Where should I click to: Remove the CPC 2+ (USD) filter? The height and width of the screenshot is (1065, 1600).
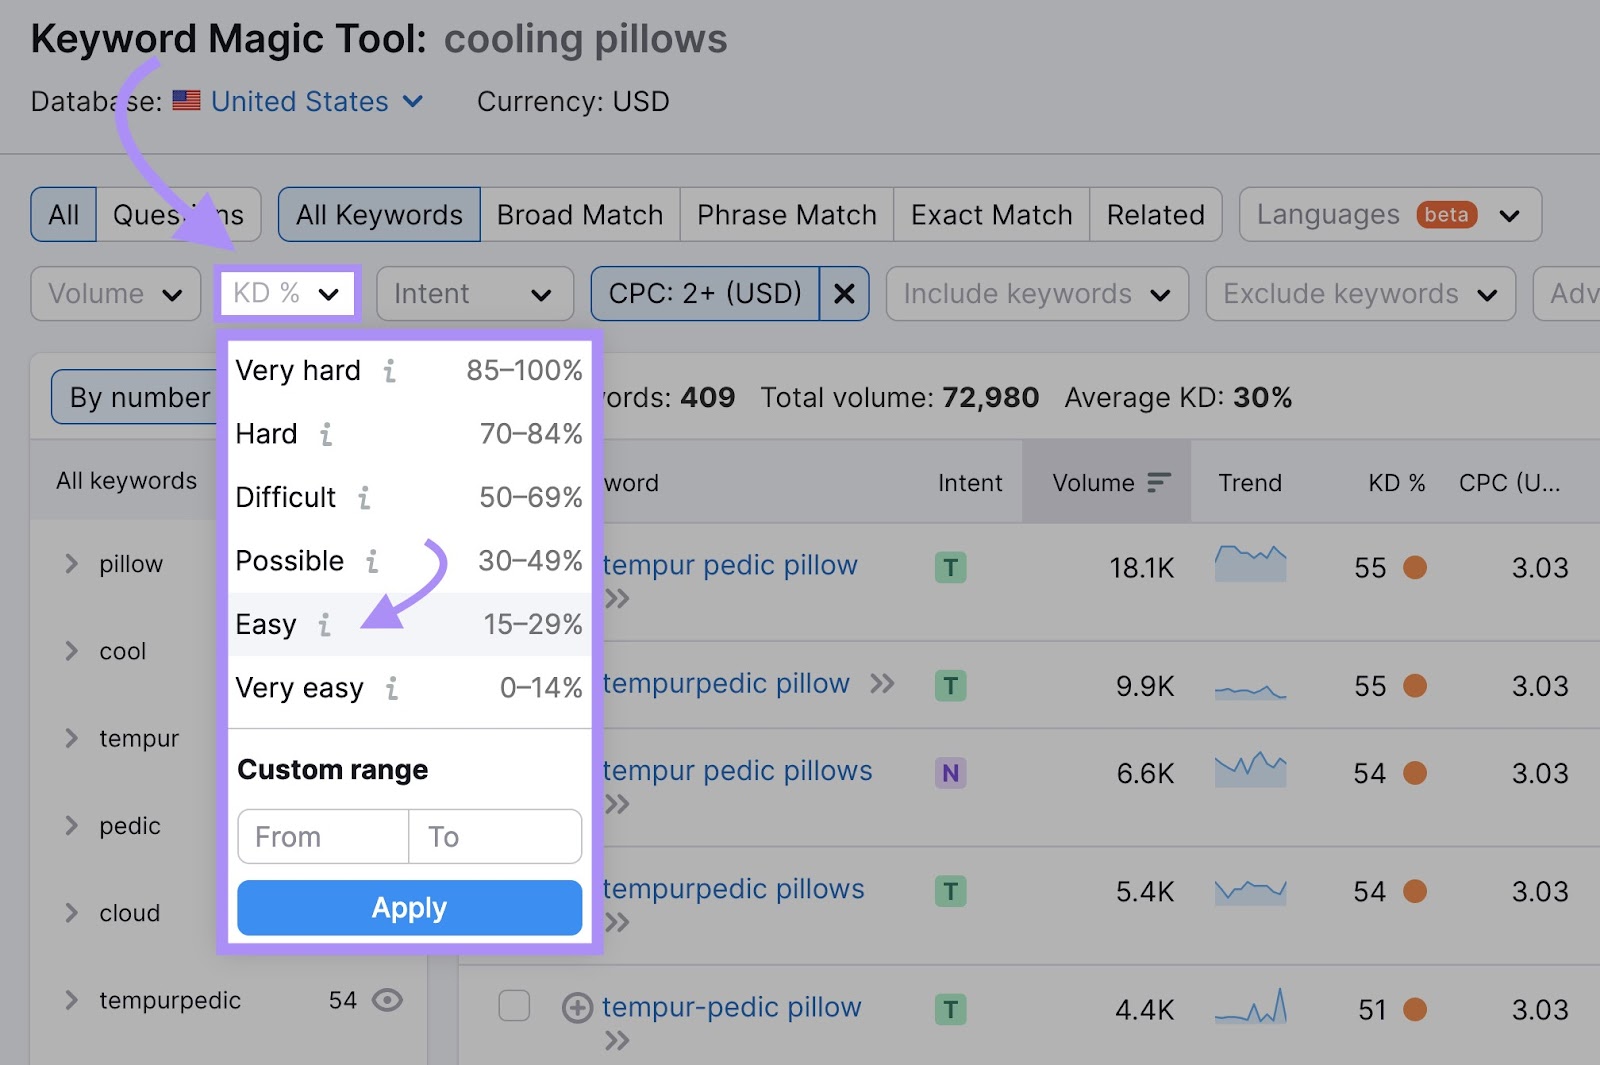click(844, 294)
